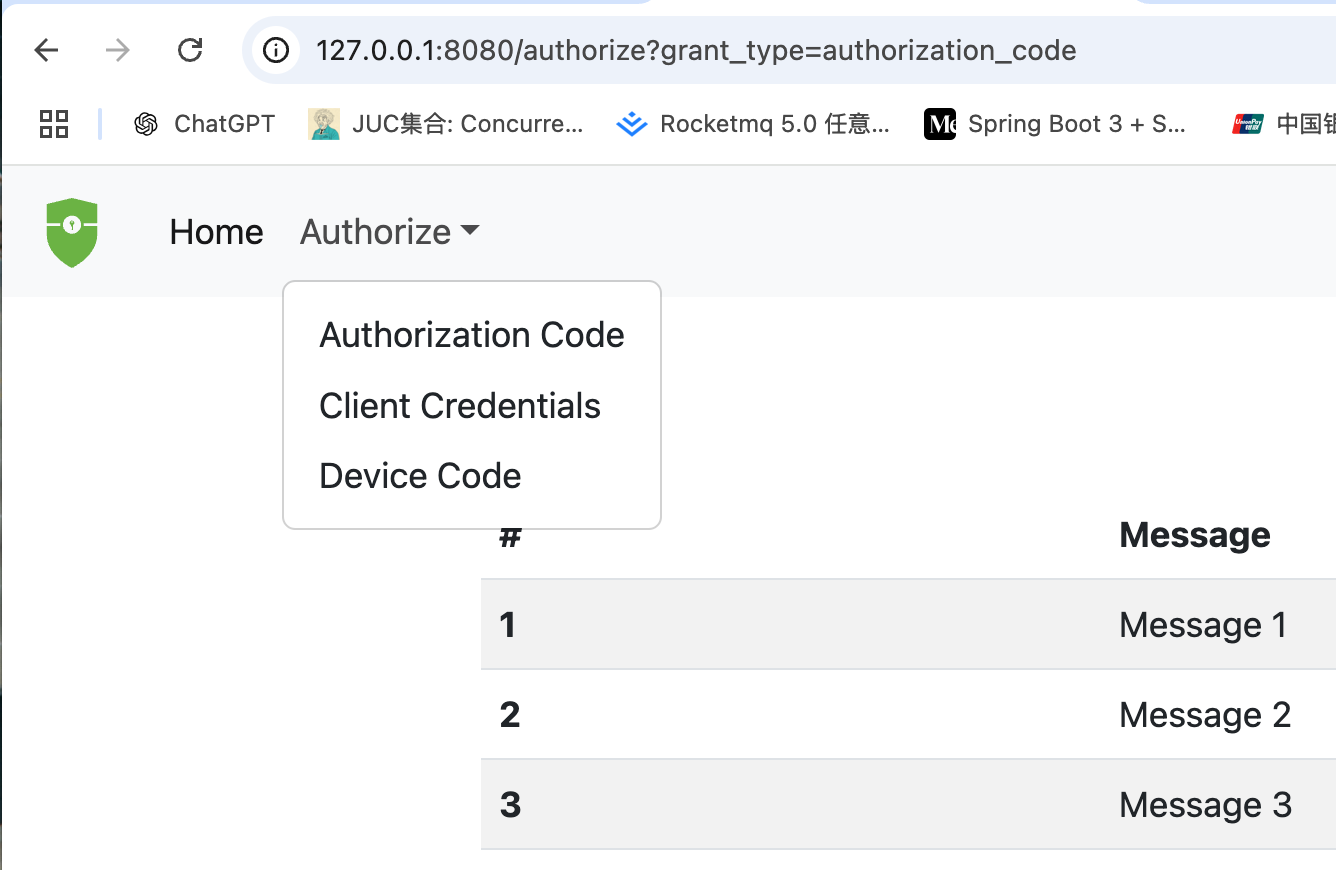Viewport: 1336px width, 870px height.
Task: Select the Message 3 row
Action: coord(900,804)
